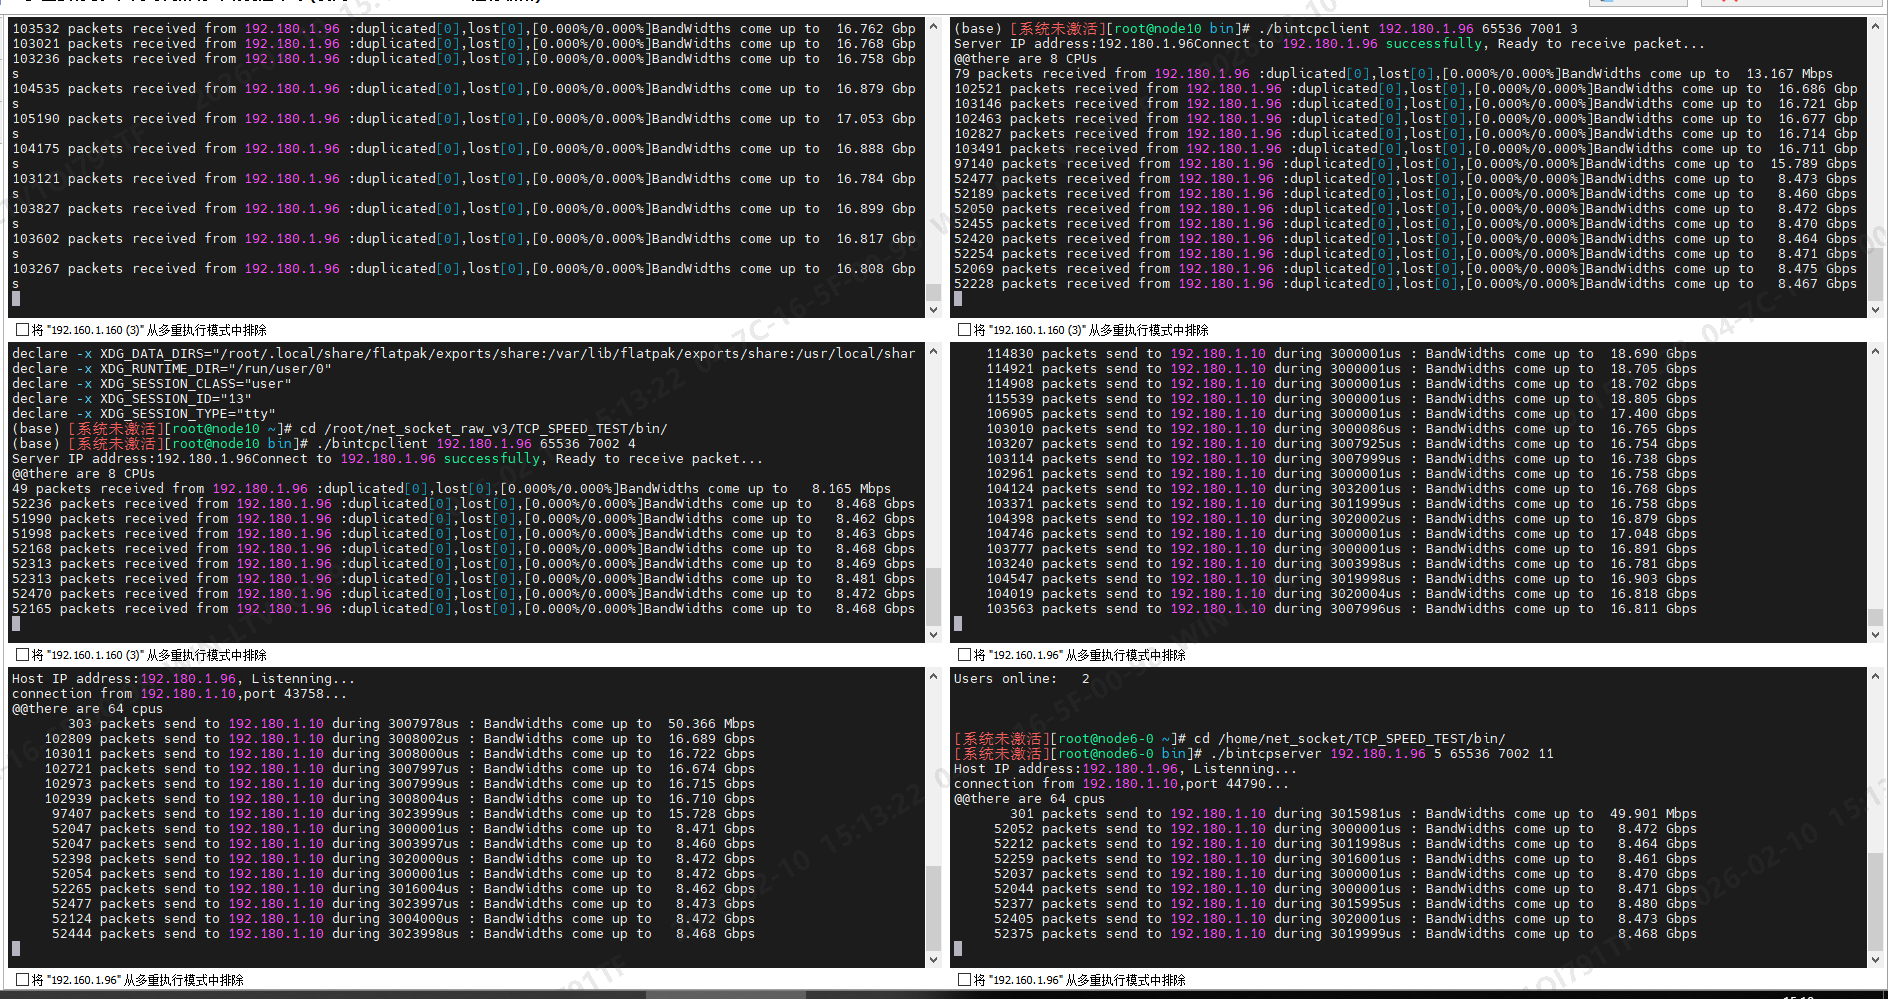The image size is (1888, 999).
Task: Click scroll-up arrow of the 7001 client pane
Action: coord(1875,26)
